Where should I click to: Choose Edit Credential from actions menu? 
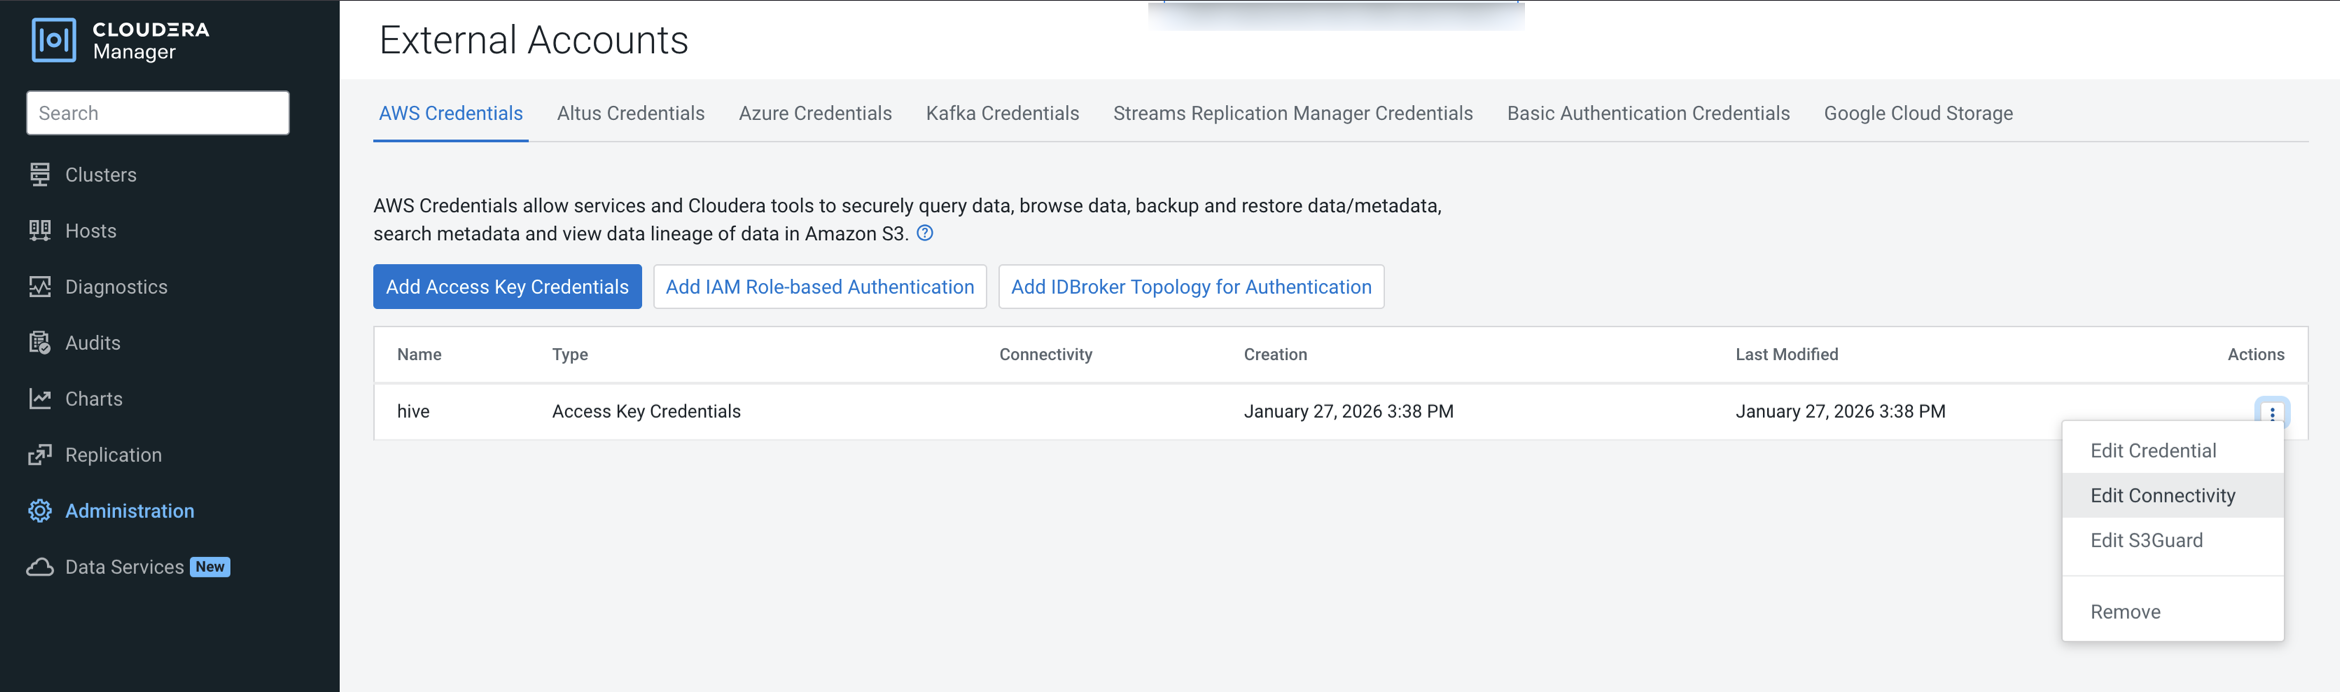point(2152,451)
